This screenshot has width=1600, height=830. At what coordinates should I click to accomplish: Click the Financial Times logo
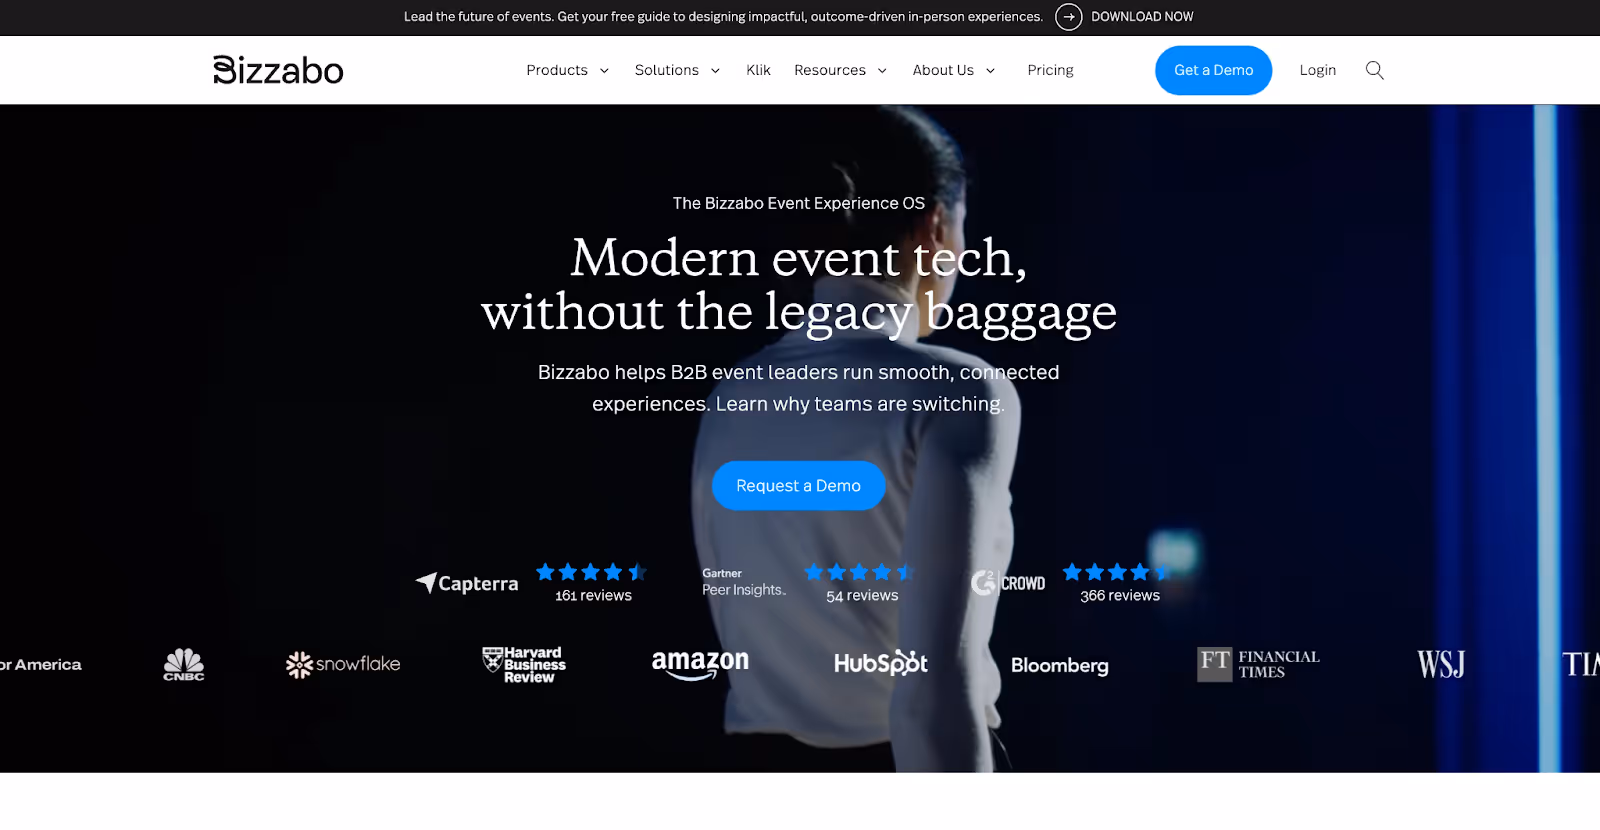1259,665
